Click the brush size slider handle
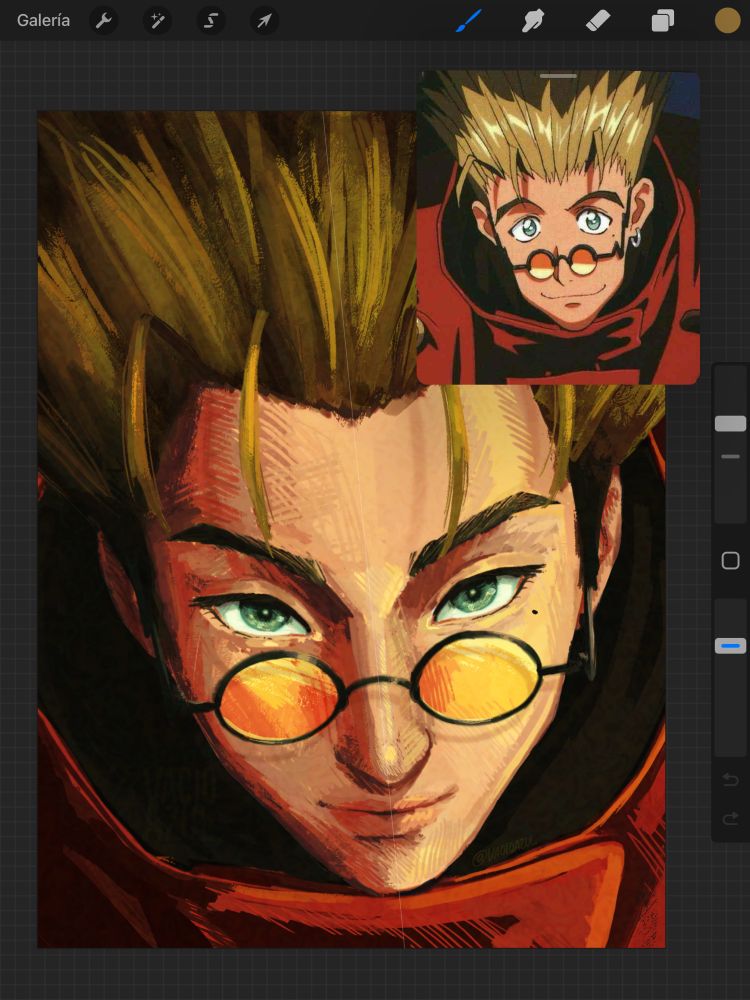The height and width of the screenshot is (1000, 750). click(730, 423)
